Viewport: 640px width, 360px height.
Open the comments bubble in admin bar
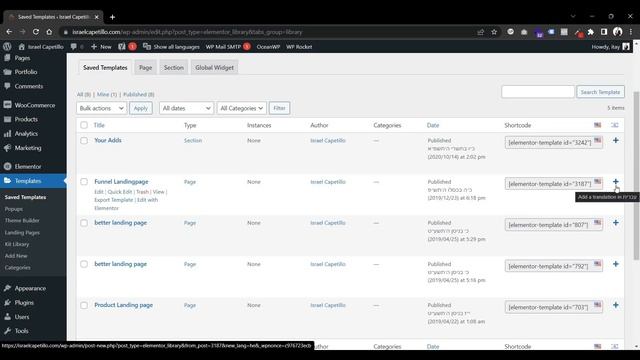pos(74,47)
